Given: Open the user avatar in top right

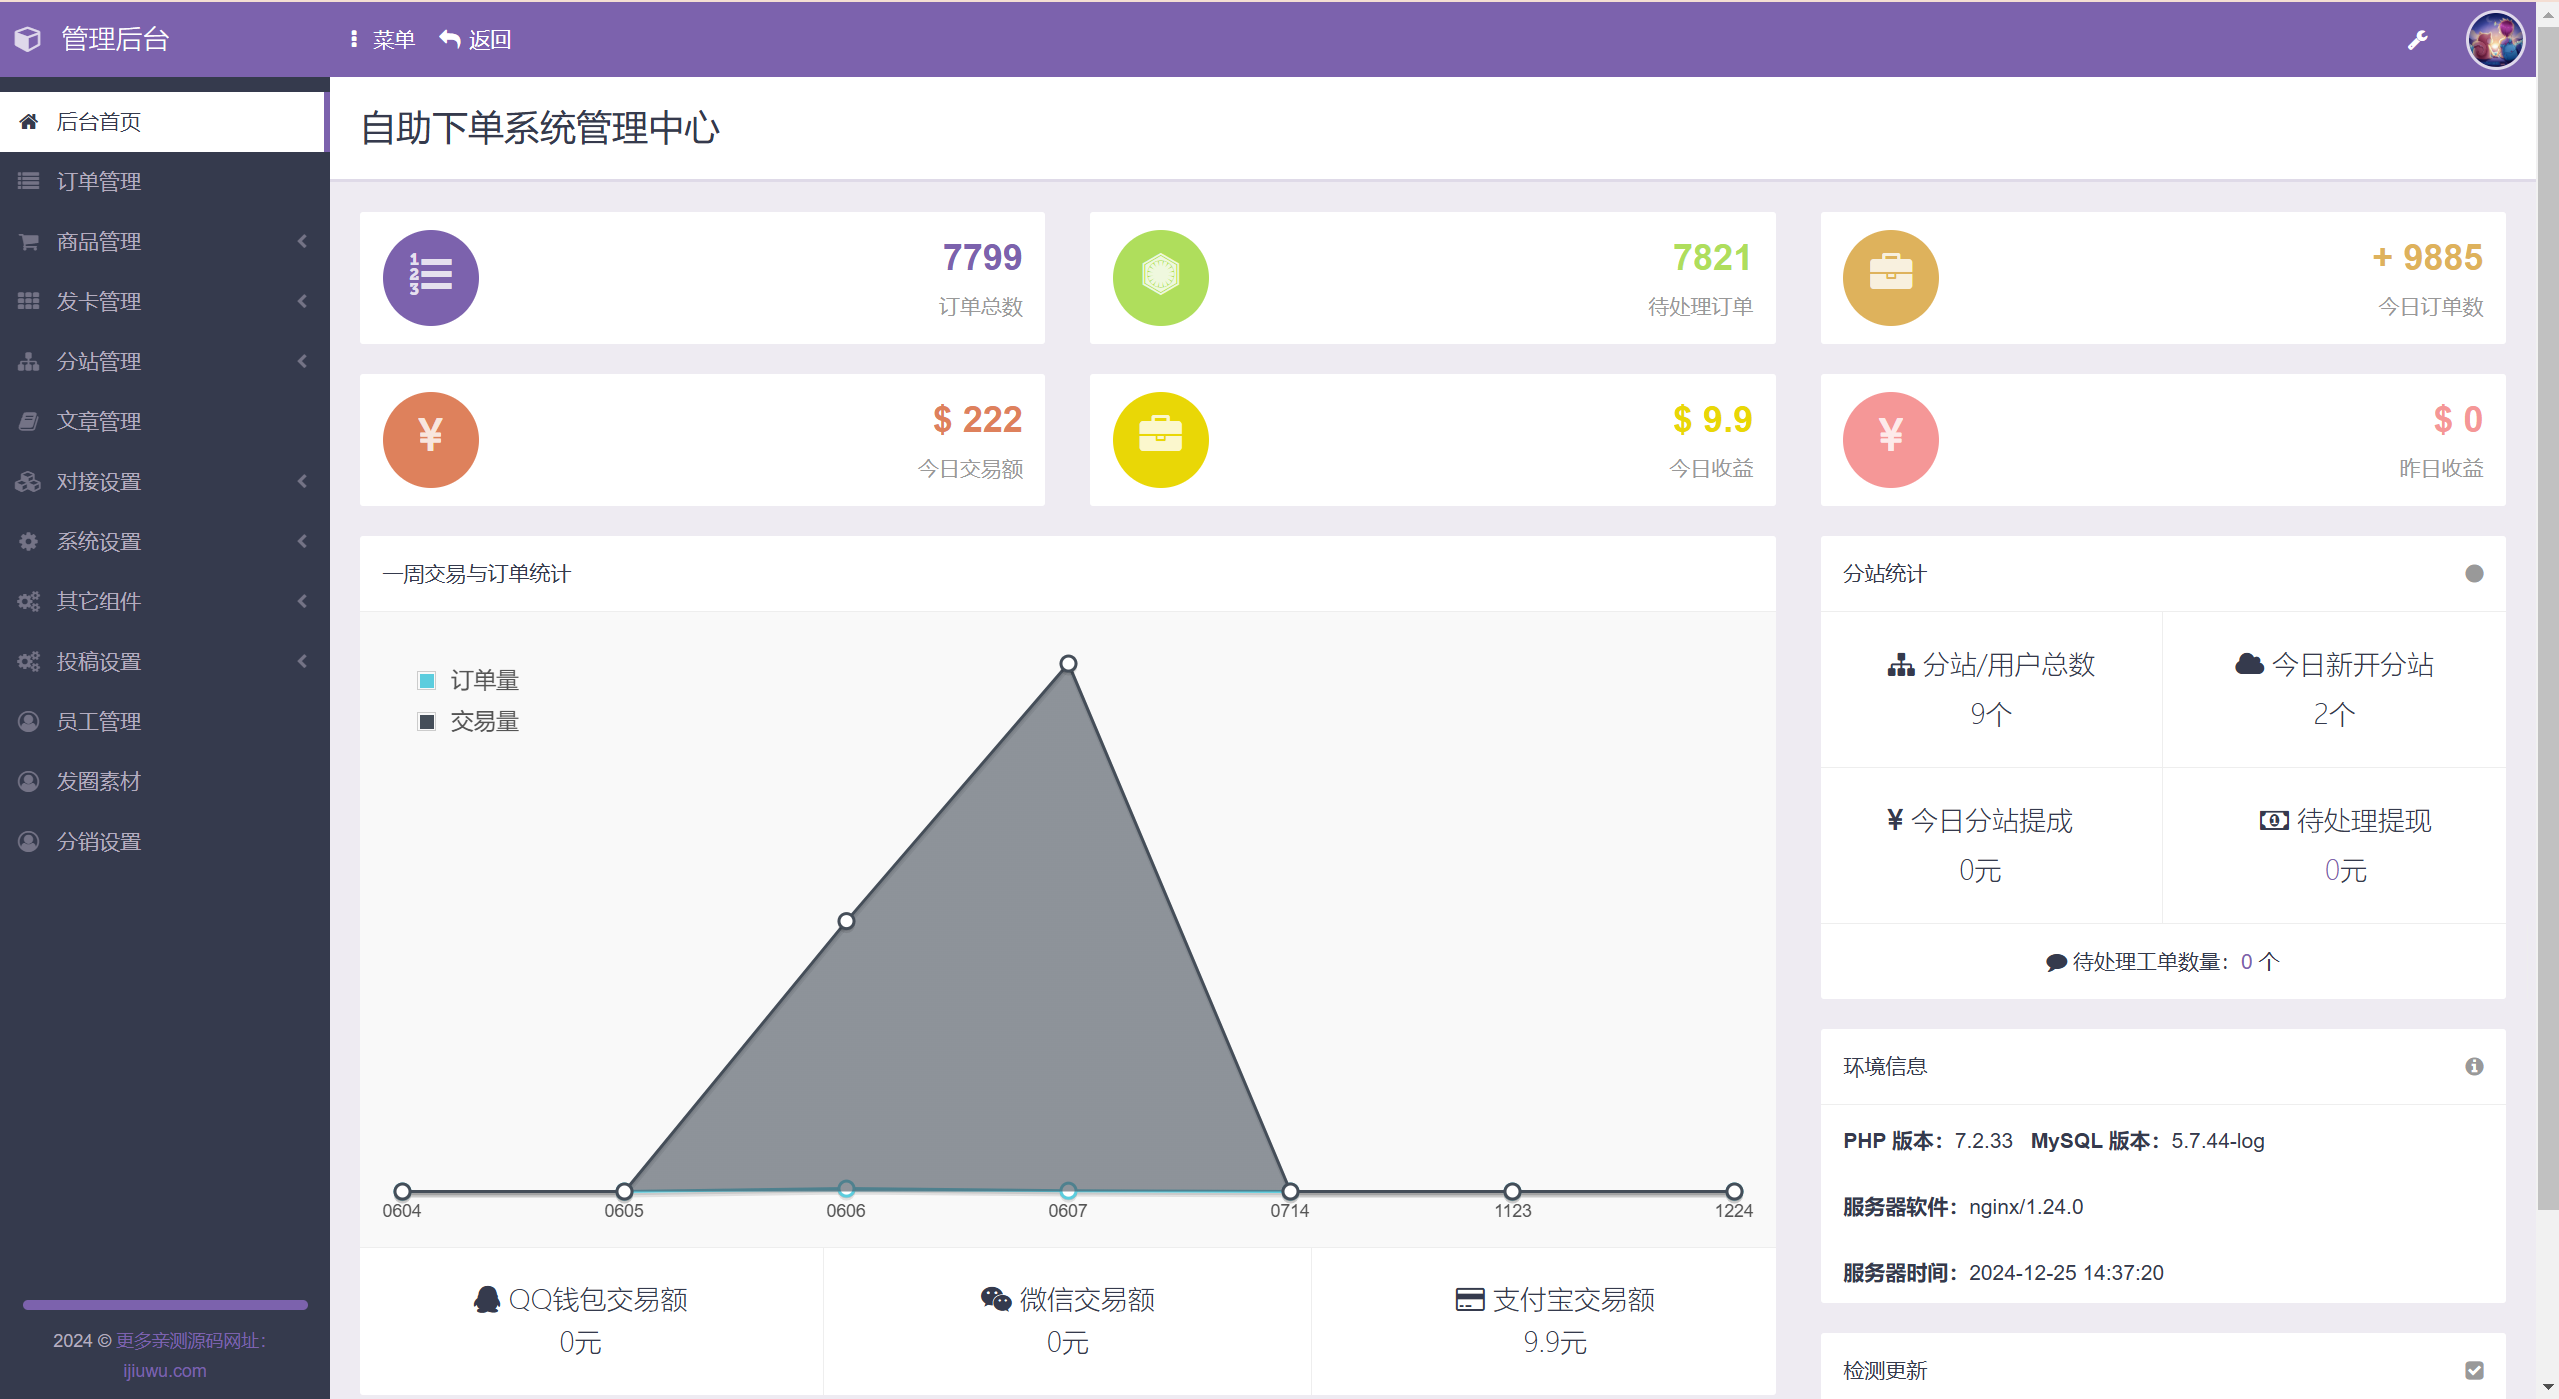Looking at the screenshot, I should pyautogui.click(x=2494, y=40).
